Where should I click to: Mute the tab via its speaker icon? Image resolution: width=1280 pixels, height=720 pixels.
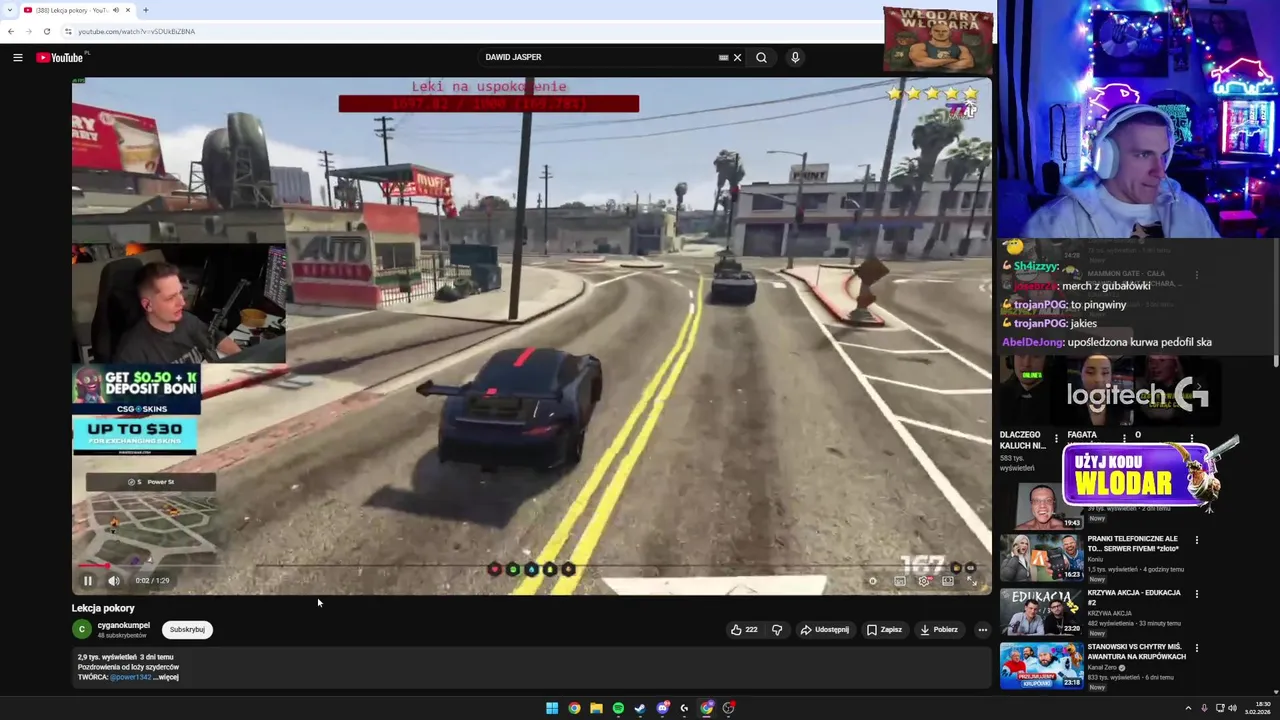click(x=116, y=10)
